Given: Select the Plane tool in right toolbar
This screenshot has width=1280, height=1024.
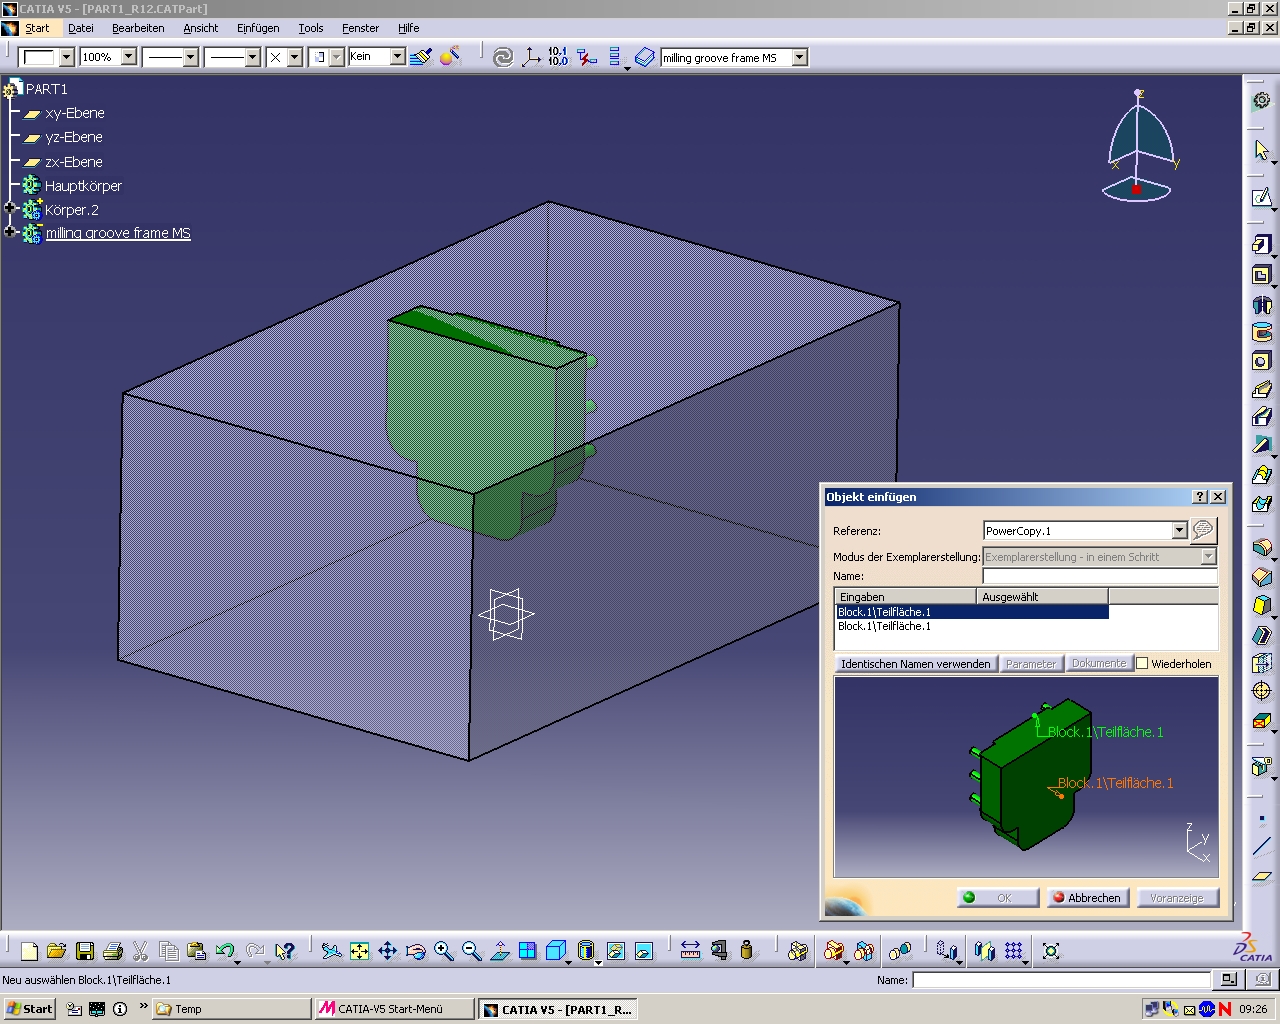Looking at the screenshot, I should tap(1262, 876).
